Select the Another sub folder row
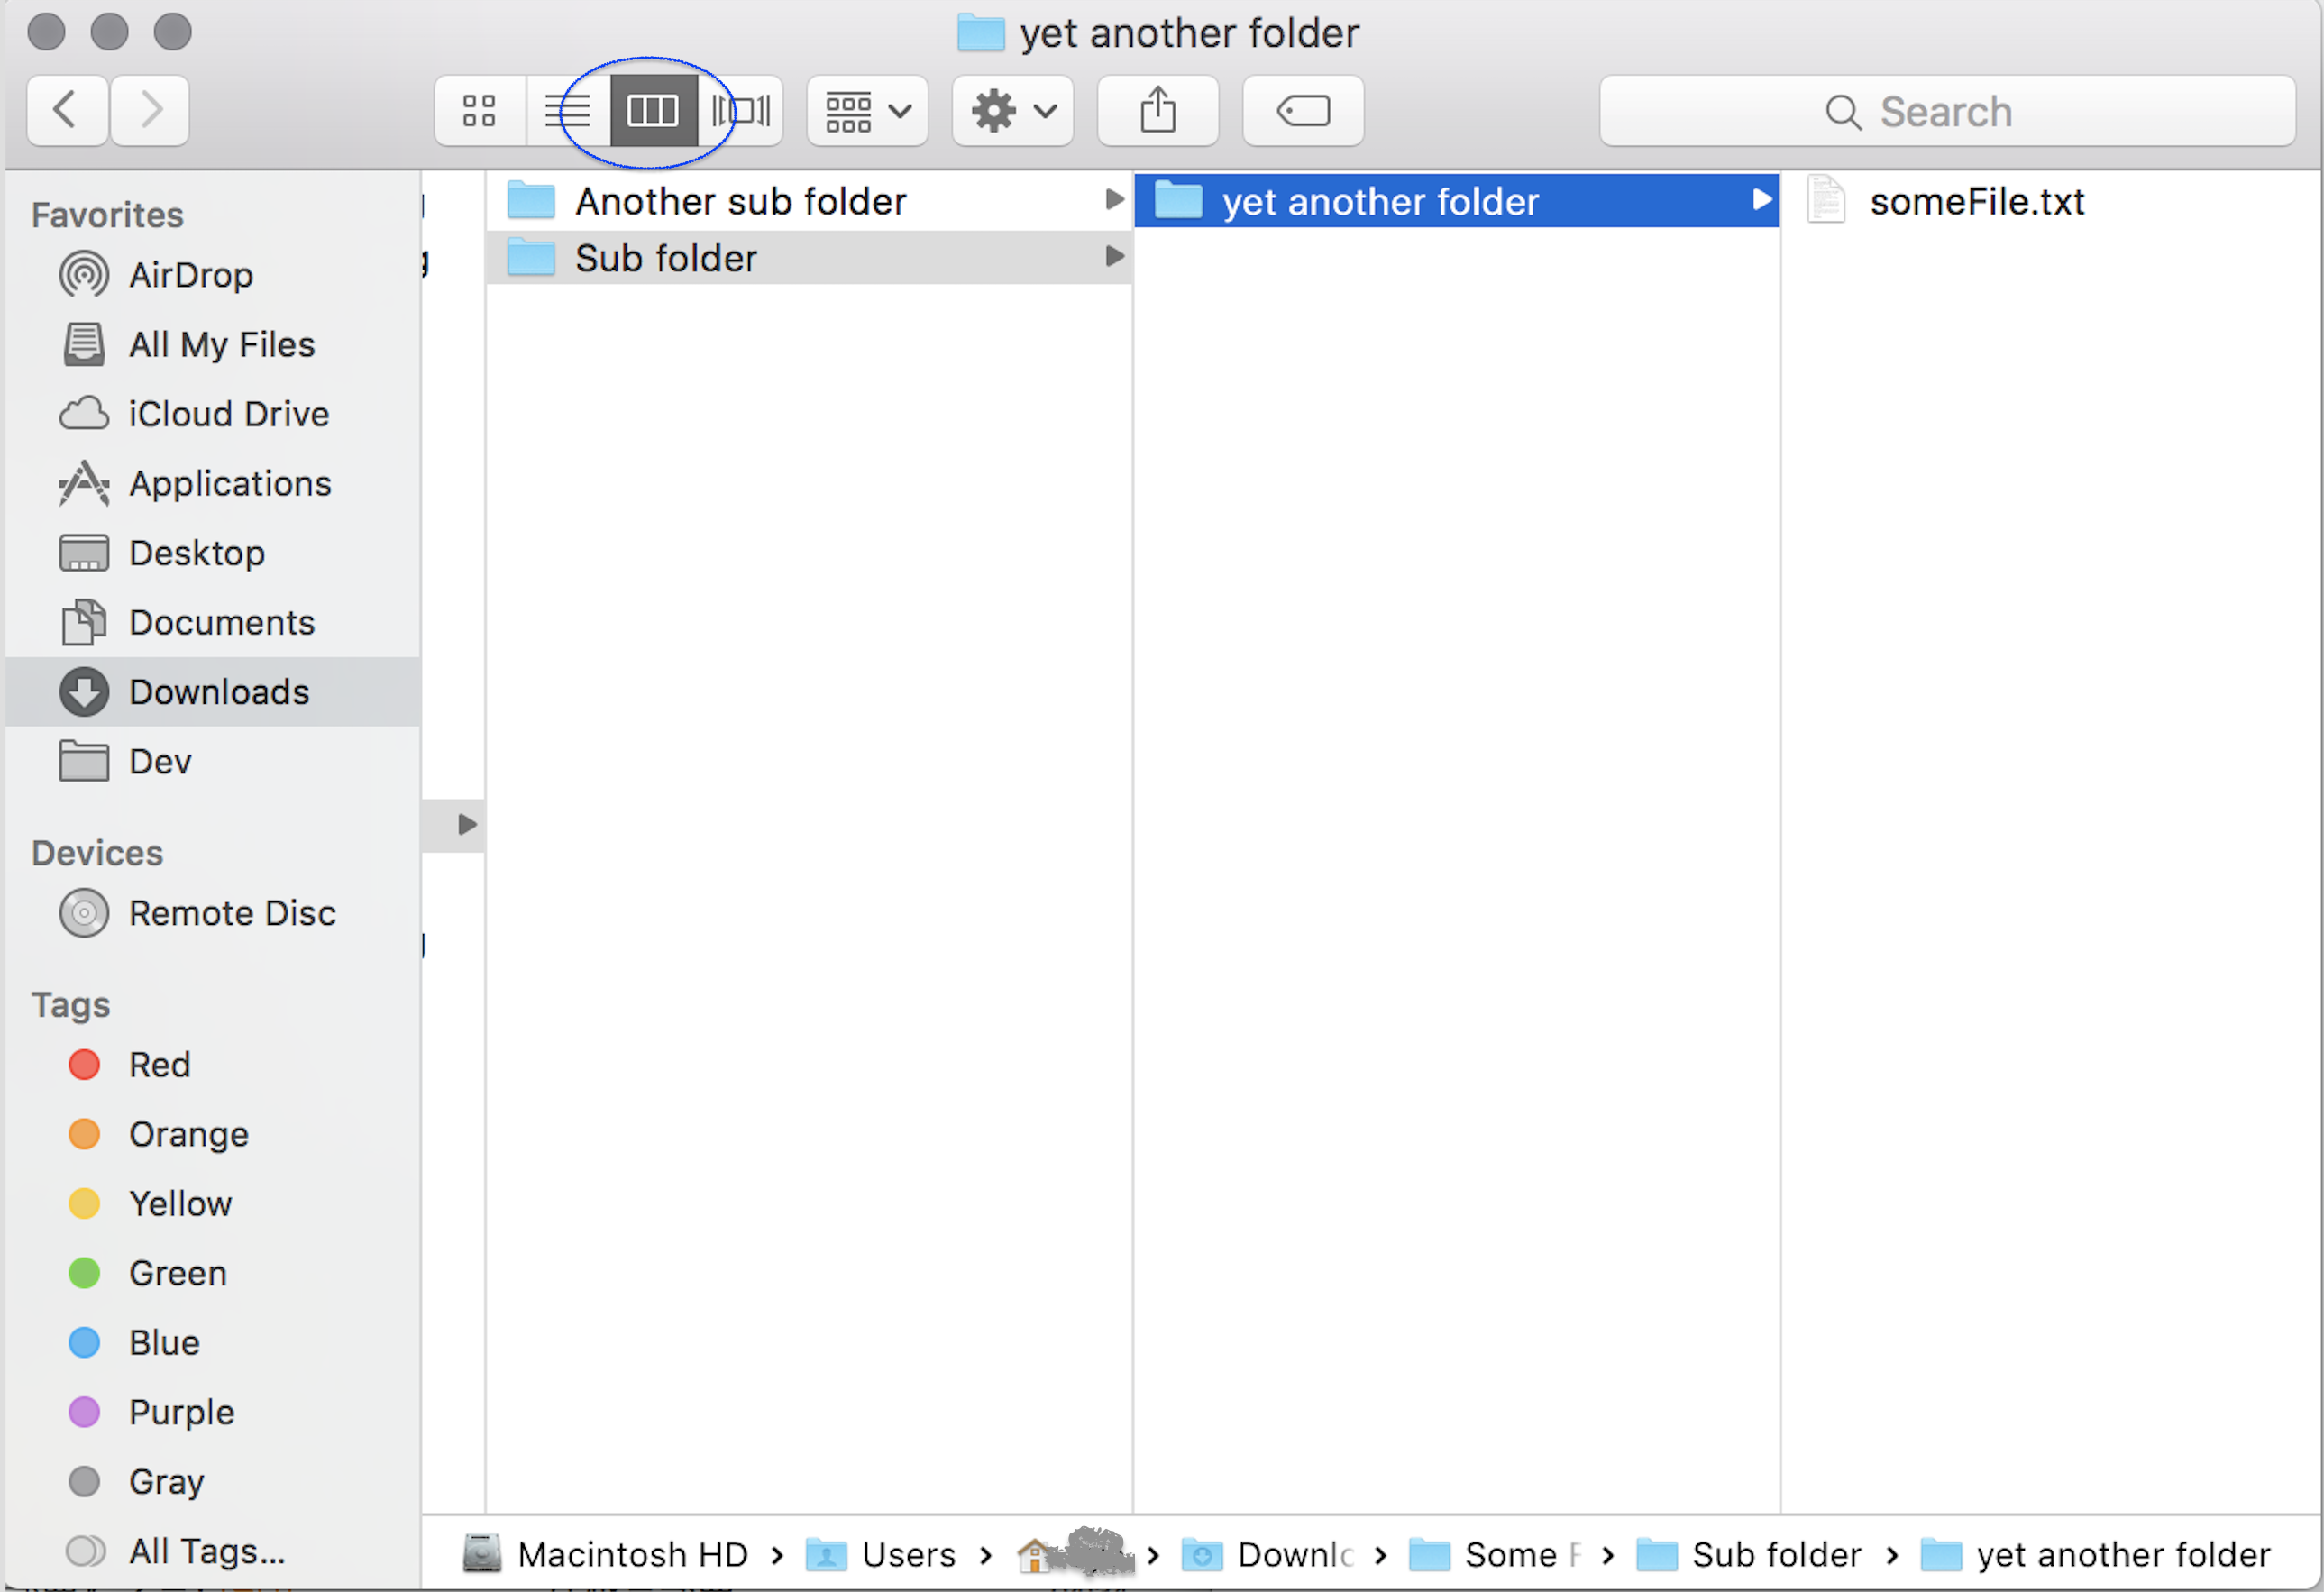The image size is (2324, 1592). [809, 201]
